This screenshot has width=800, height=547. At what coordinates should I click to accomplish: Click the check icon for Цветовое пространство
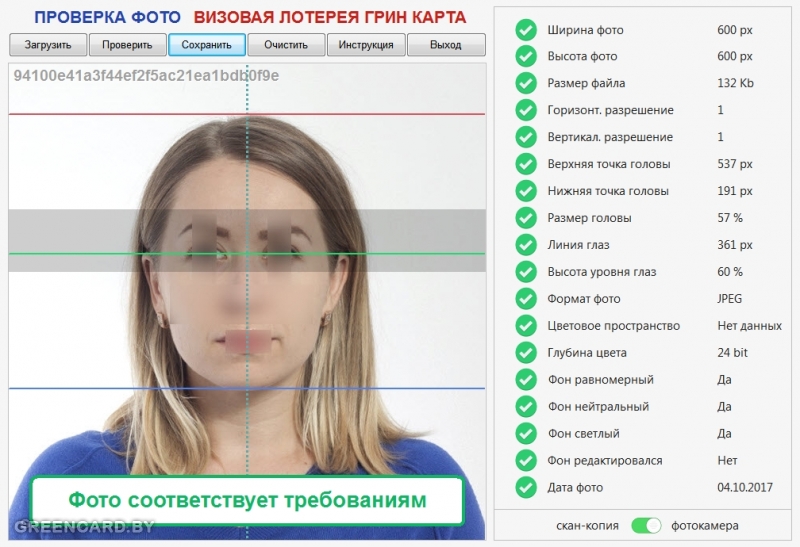(526, 326)
